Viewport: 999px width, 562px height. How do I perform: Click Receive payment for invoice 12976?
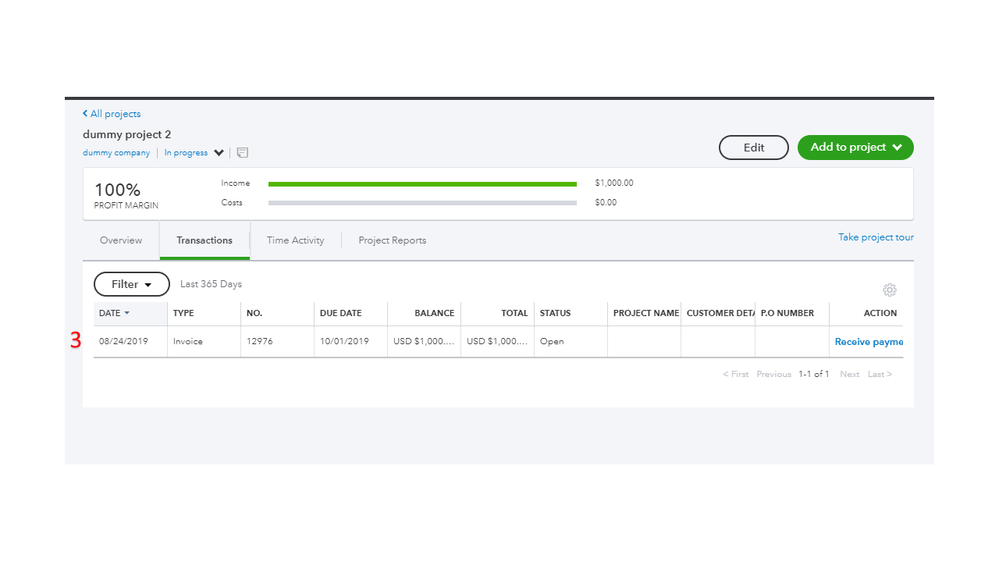pos(868,342)
